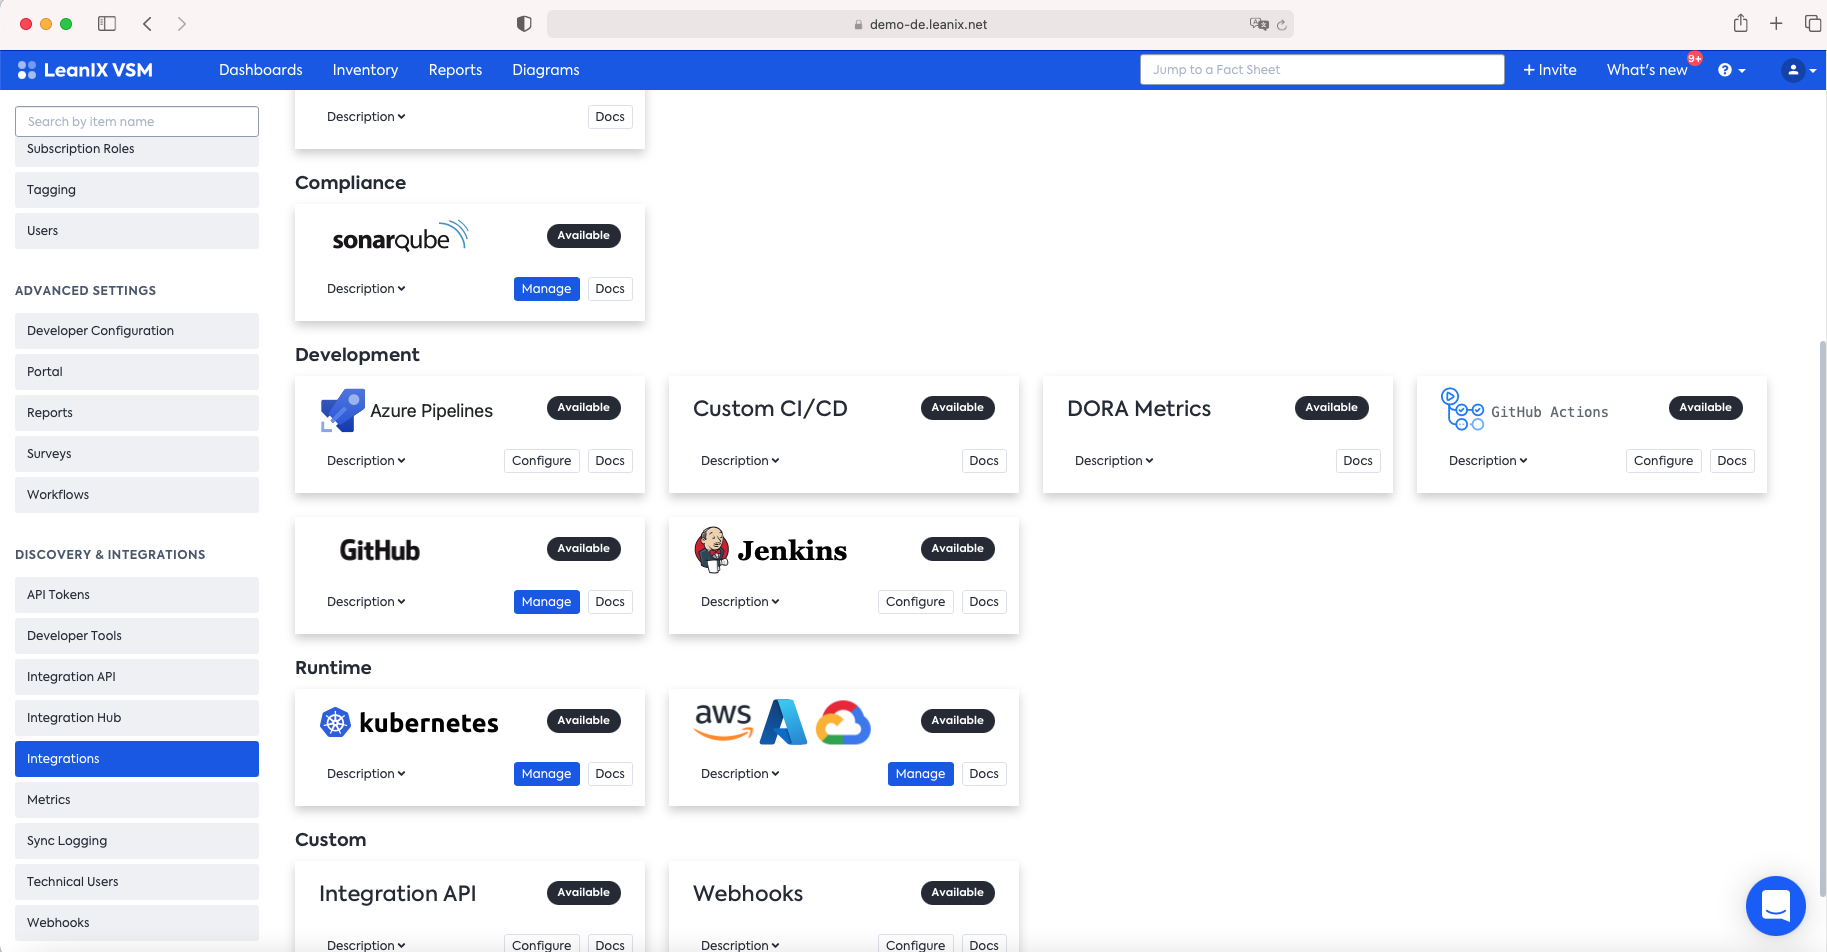Viewport: 1827px width, 952px height.
Task: Click the Kubernetes wheel logo
Action: [335, 722]
